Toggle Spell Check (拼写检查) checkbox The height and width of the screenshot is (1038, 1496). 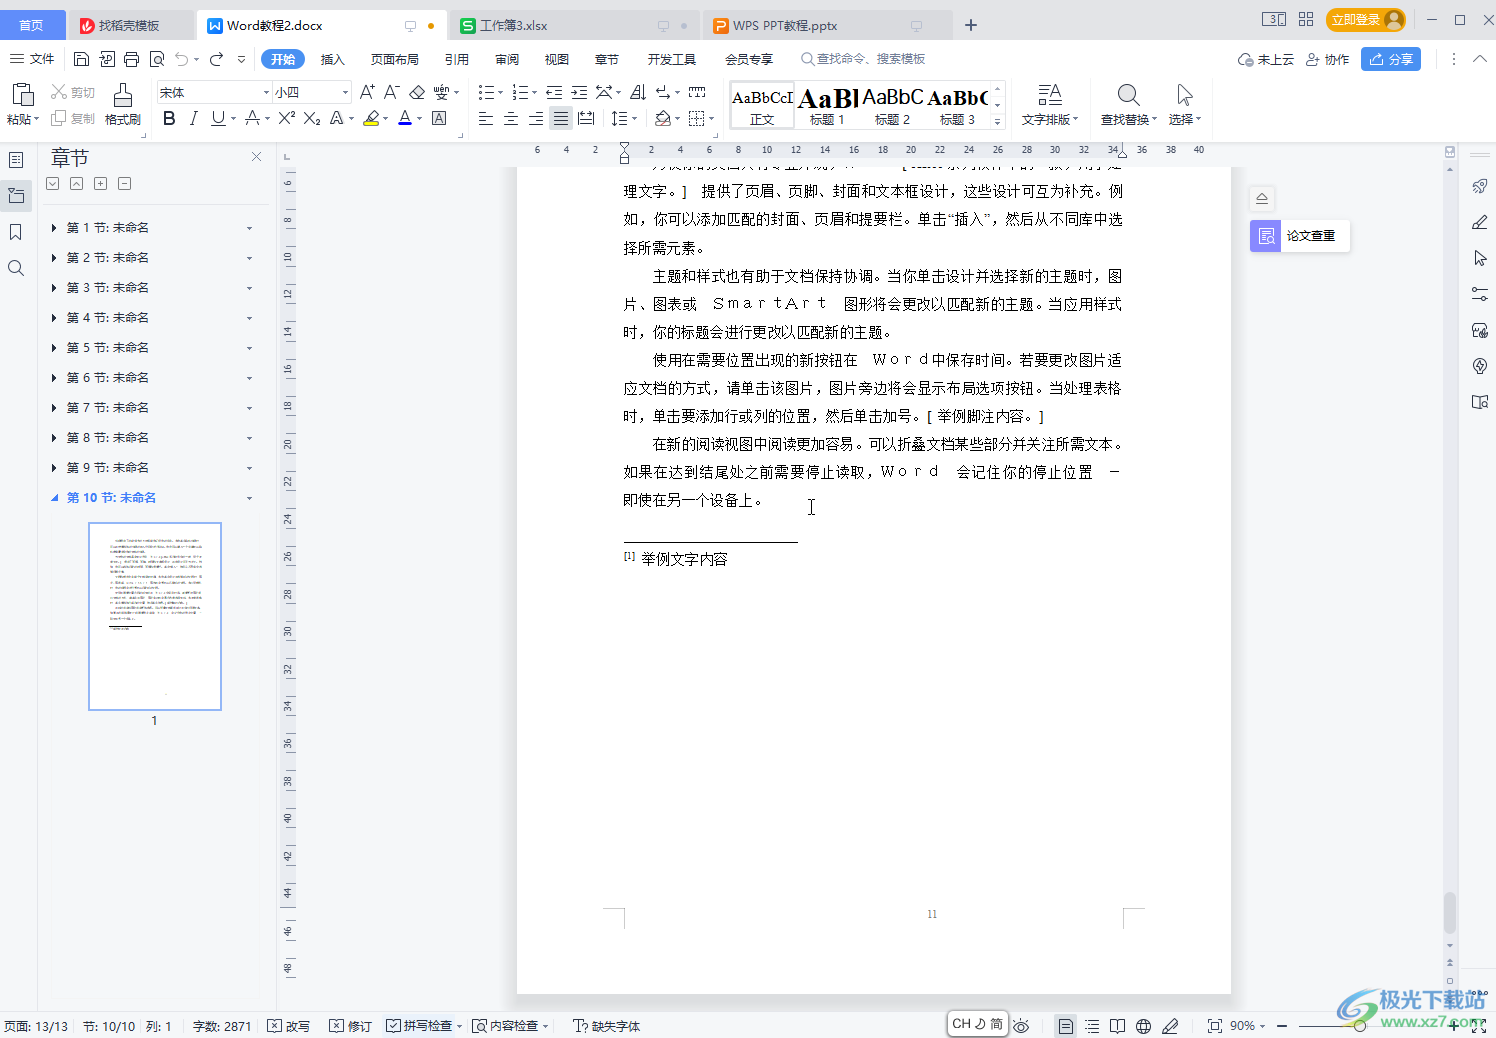coord(393,1026)
